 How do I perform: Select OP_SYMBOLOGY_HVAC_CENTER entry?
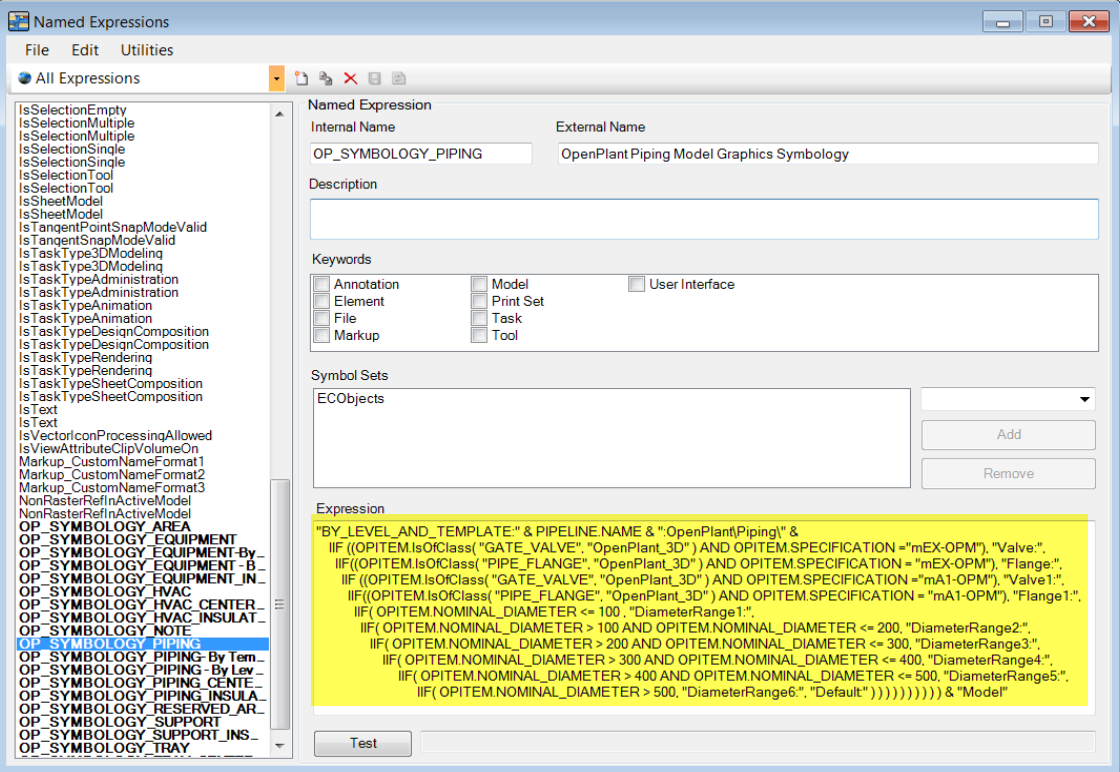coord(143,604)
